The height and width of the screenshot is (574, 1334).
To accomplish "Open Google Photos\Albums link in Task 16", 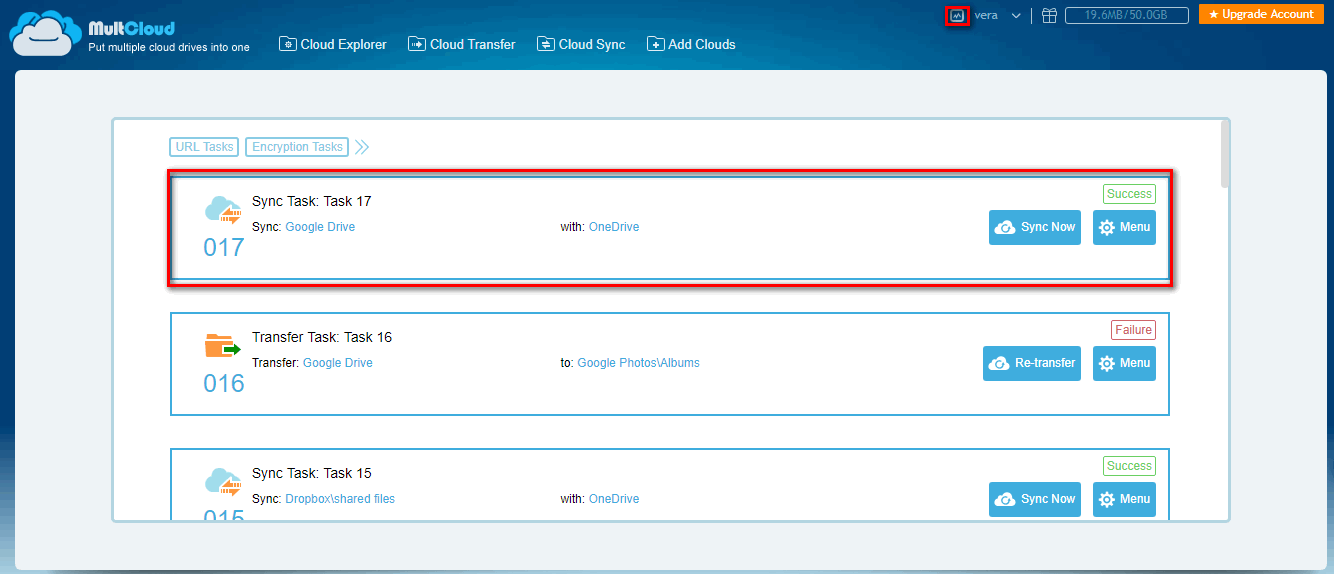I will [x=639, y=363].
